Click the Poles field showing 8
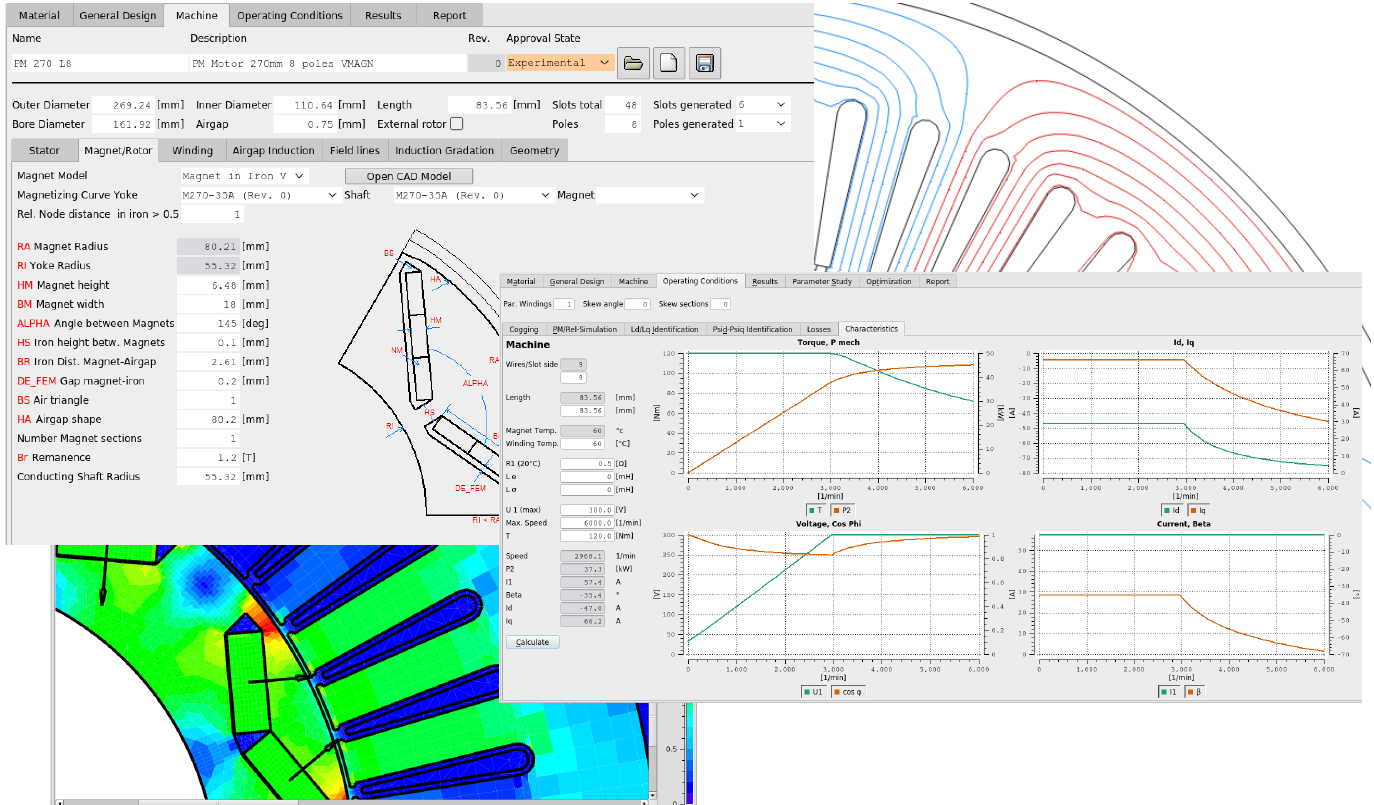Image resolution: width=1374 pixels, height=805 pixels. (x=625, y=124)
